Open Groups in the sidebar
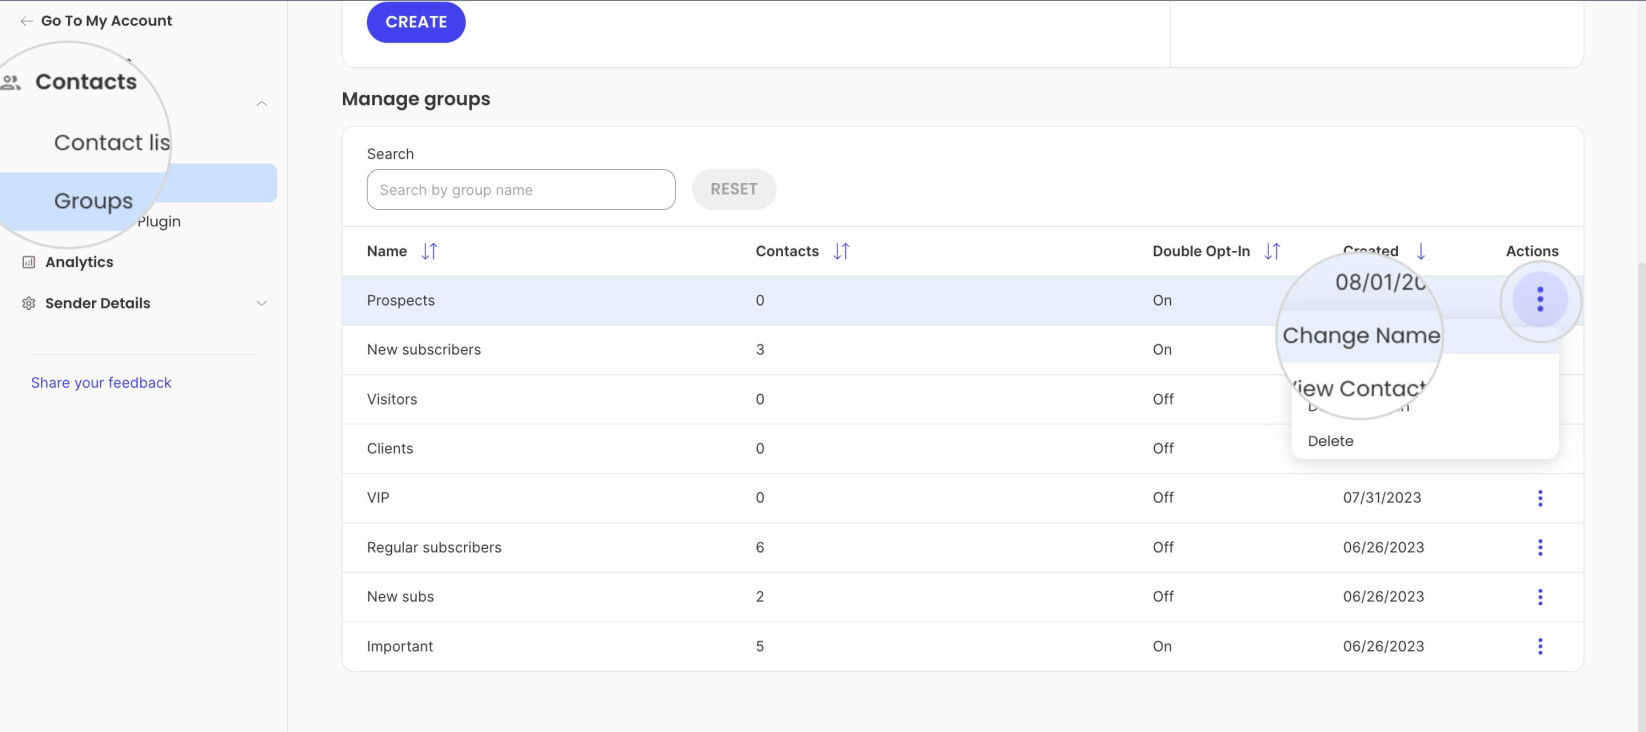 pyautogui.click(x=93, y=201)
